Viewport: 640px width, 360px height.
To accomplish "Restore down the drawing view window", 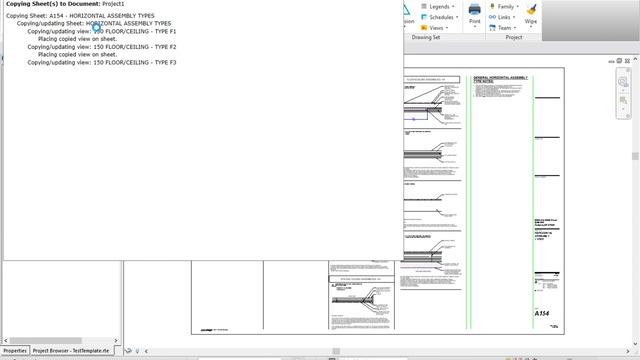I will (619, 61).
